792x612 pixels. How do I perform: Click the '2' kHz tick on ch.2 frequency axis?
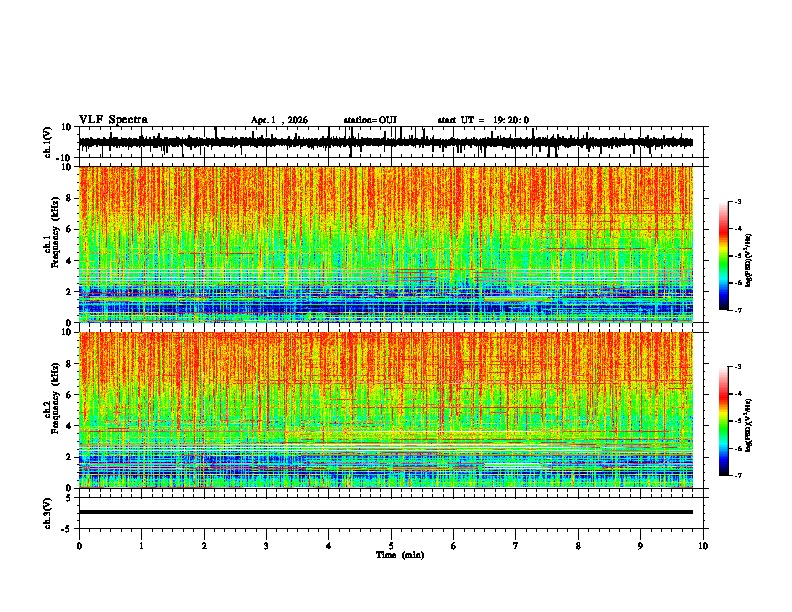click(x=69, y=457)
